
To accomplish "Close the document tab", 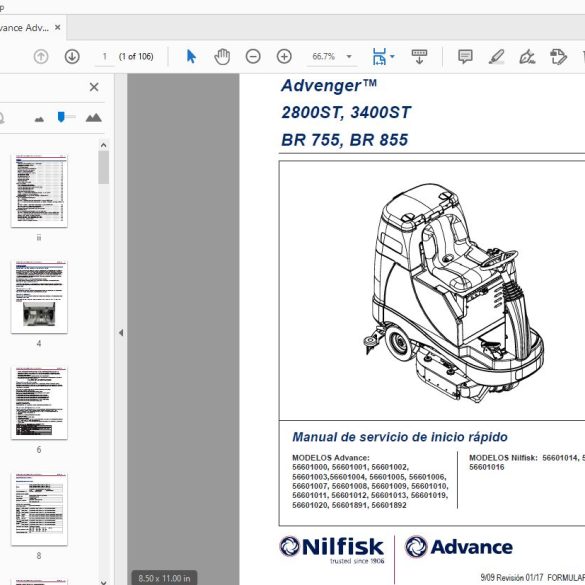I will pos(57,27).
